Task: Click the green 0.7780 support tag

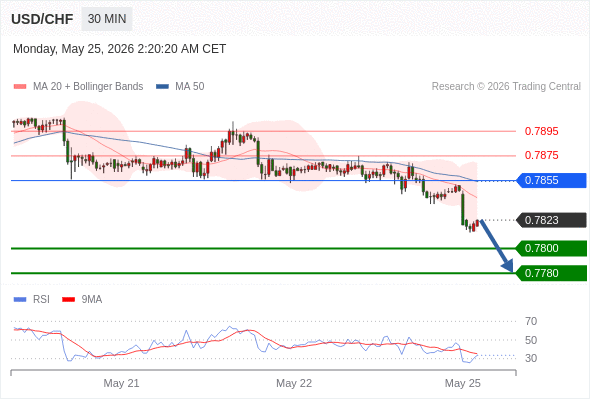Action: [x=552, y=273]
